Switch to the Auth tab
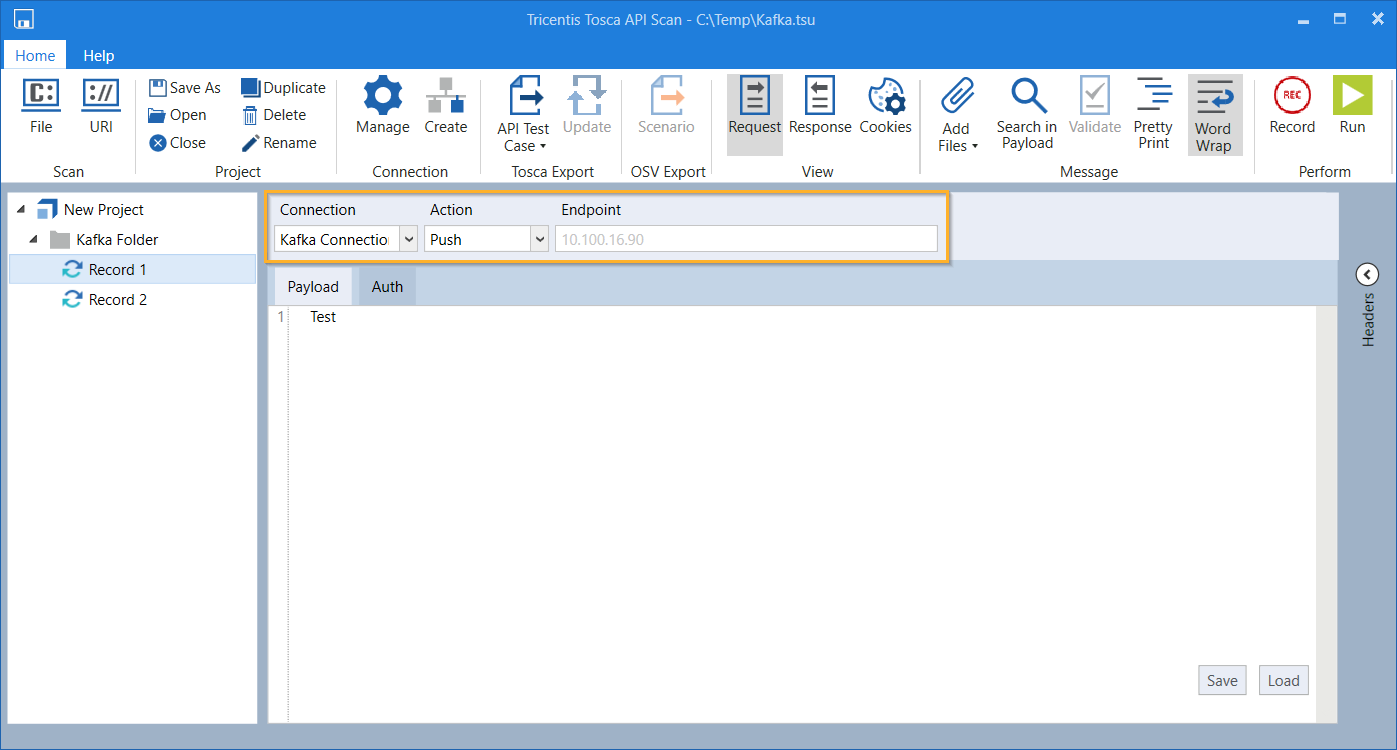 point(387,287)
